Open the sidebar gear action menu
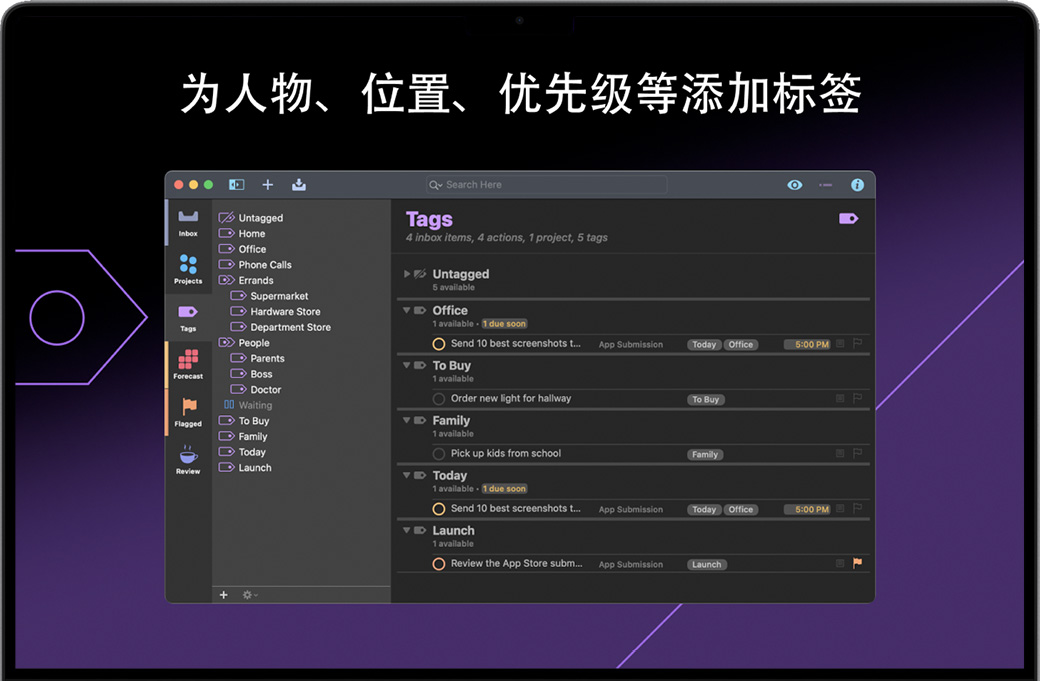The image size is (1040, 681). [x=249, y=595]
